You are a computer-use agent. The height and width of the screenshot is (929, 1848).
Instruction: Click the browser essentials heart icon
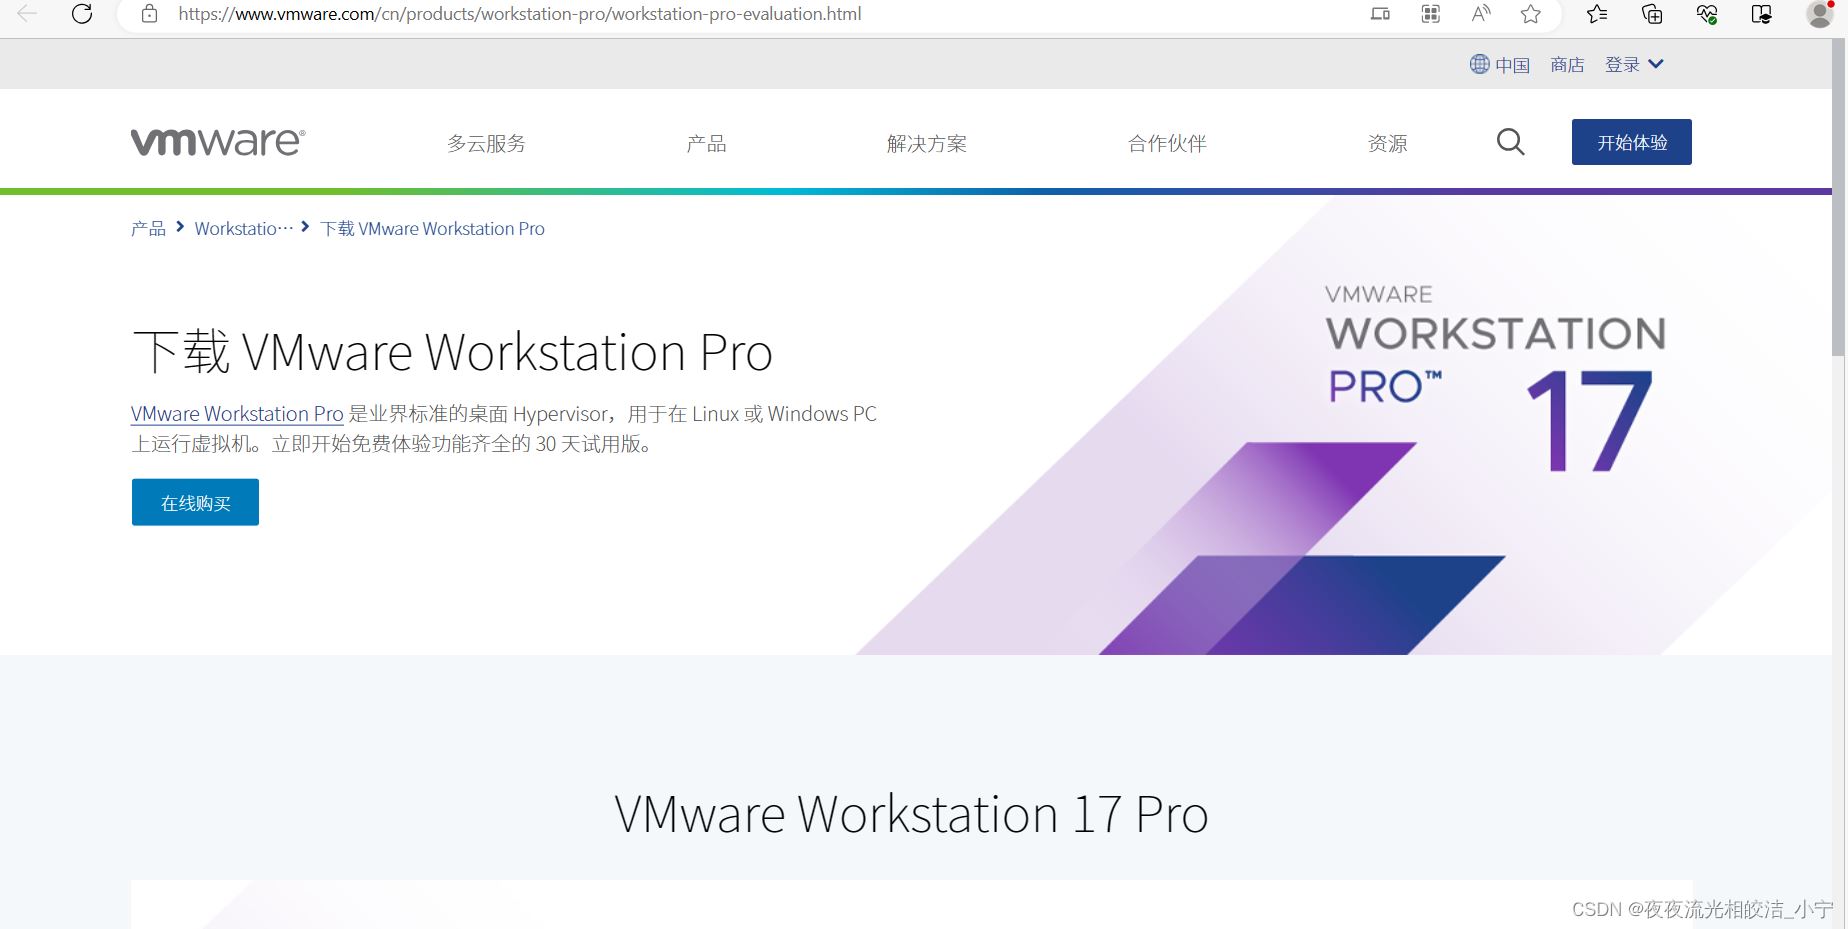tap(1707, 14)
